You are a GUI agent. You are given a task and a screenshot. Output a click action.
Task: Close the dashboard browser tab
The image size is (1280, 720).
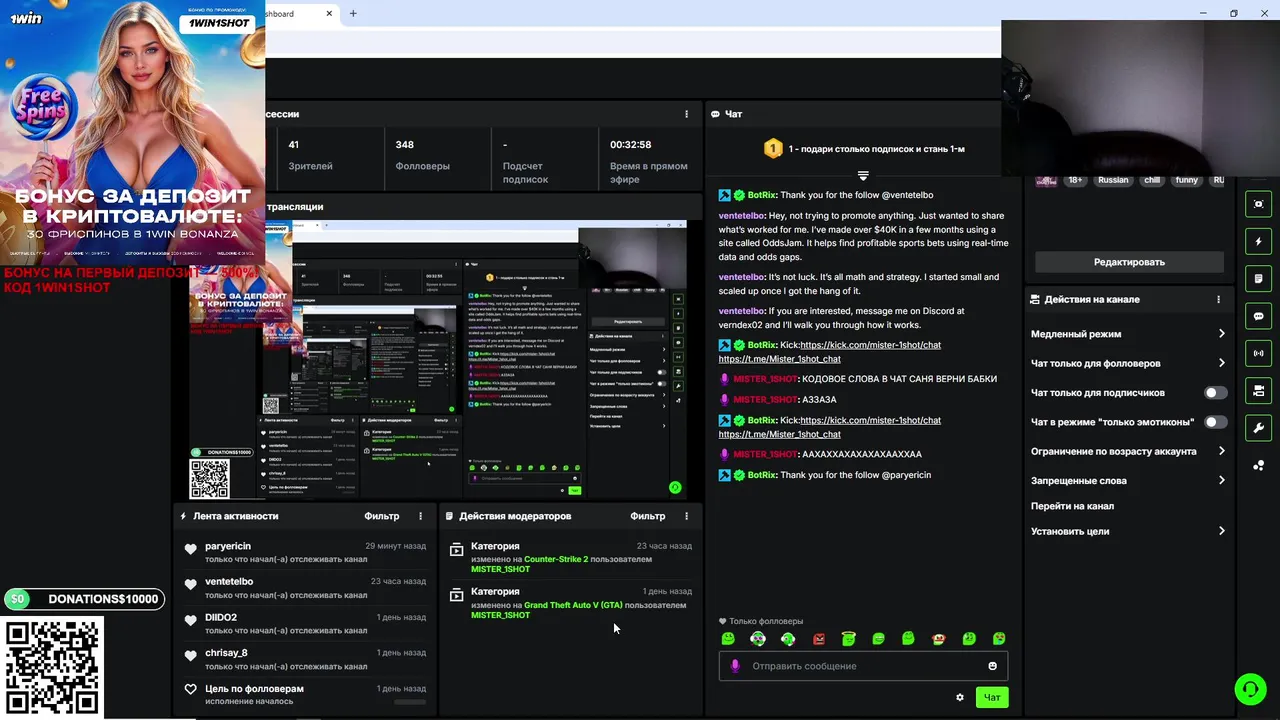(x=329, y=14)
